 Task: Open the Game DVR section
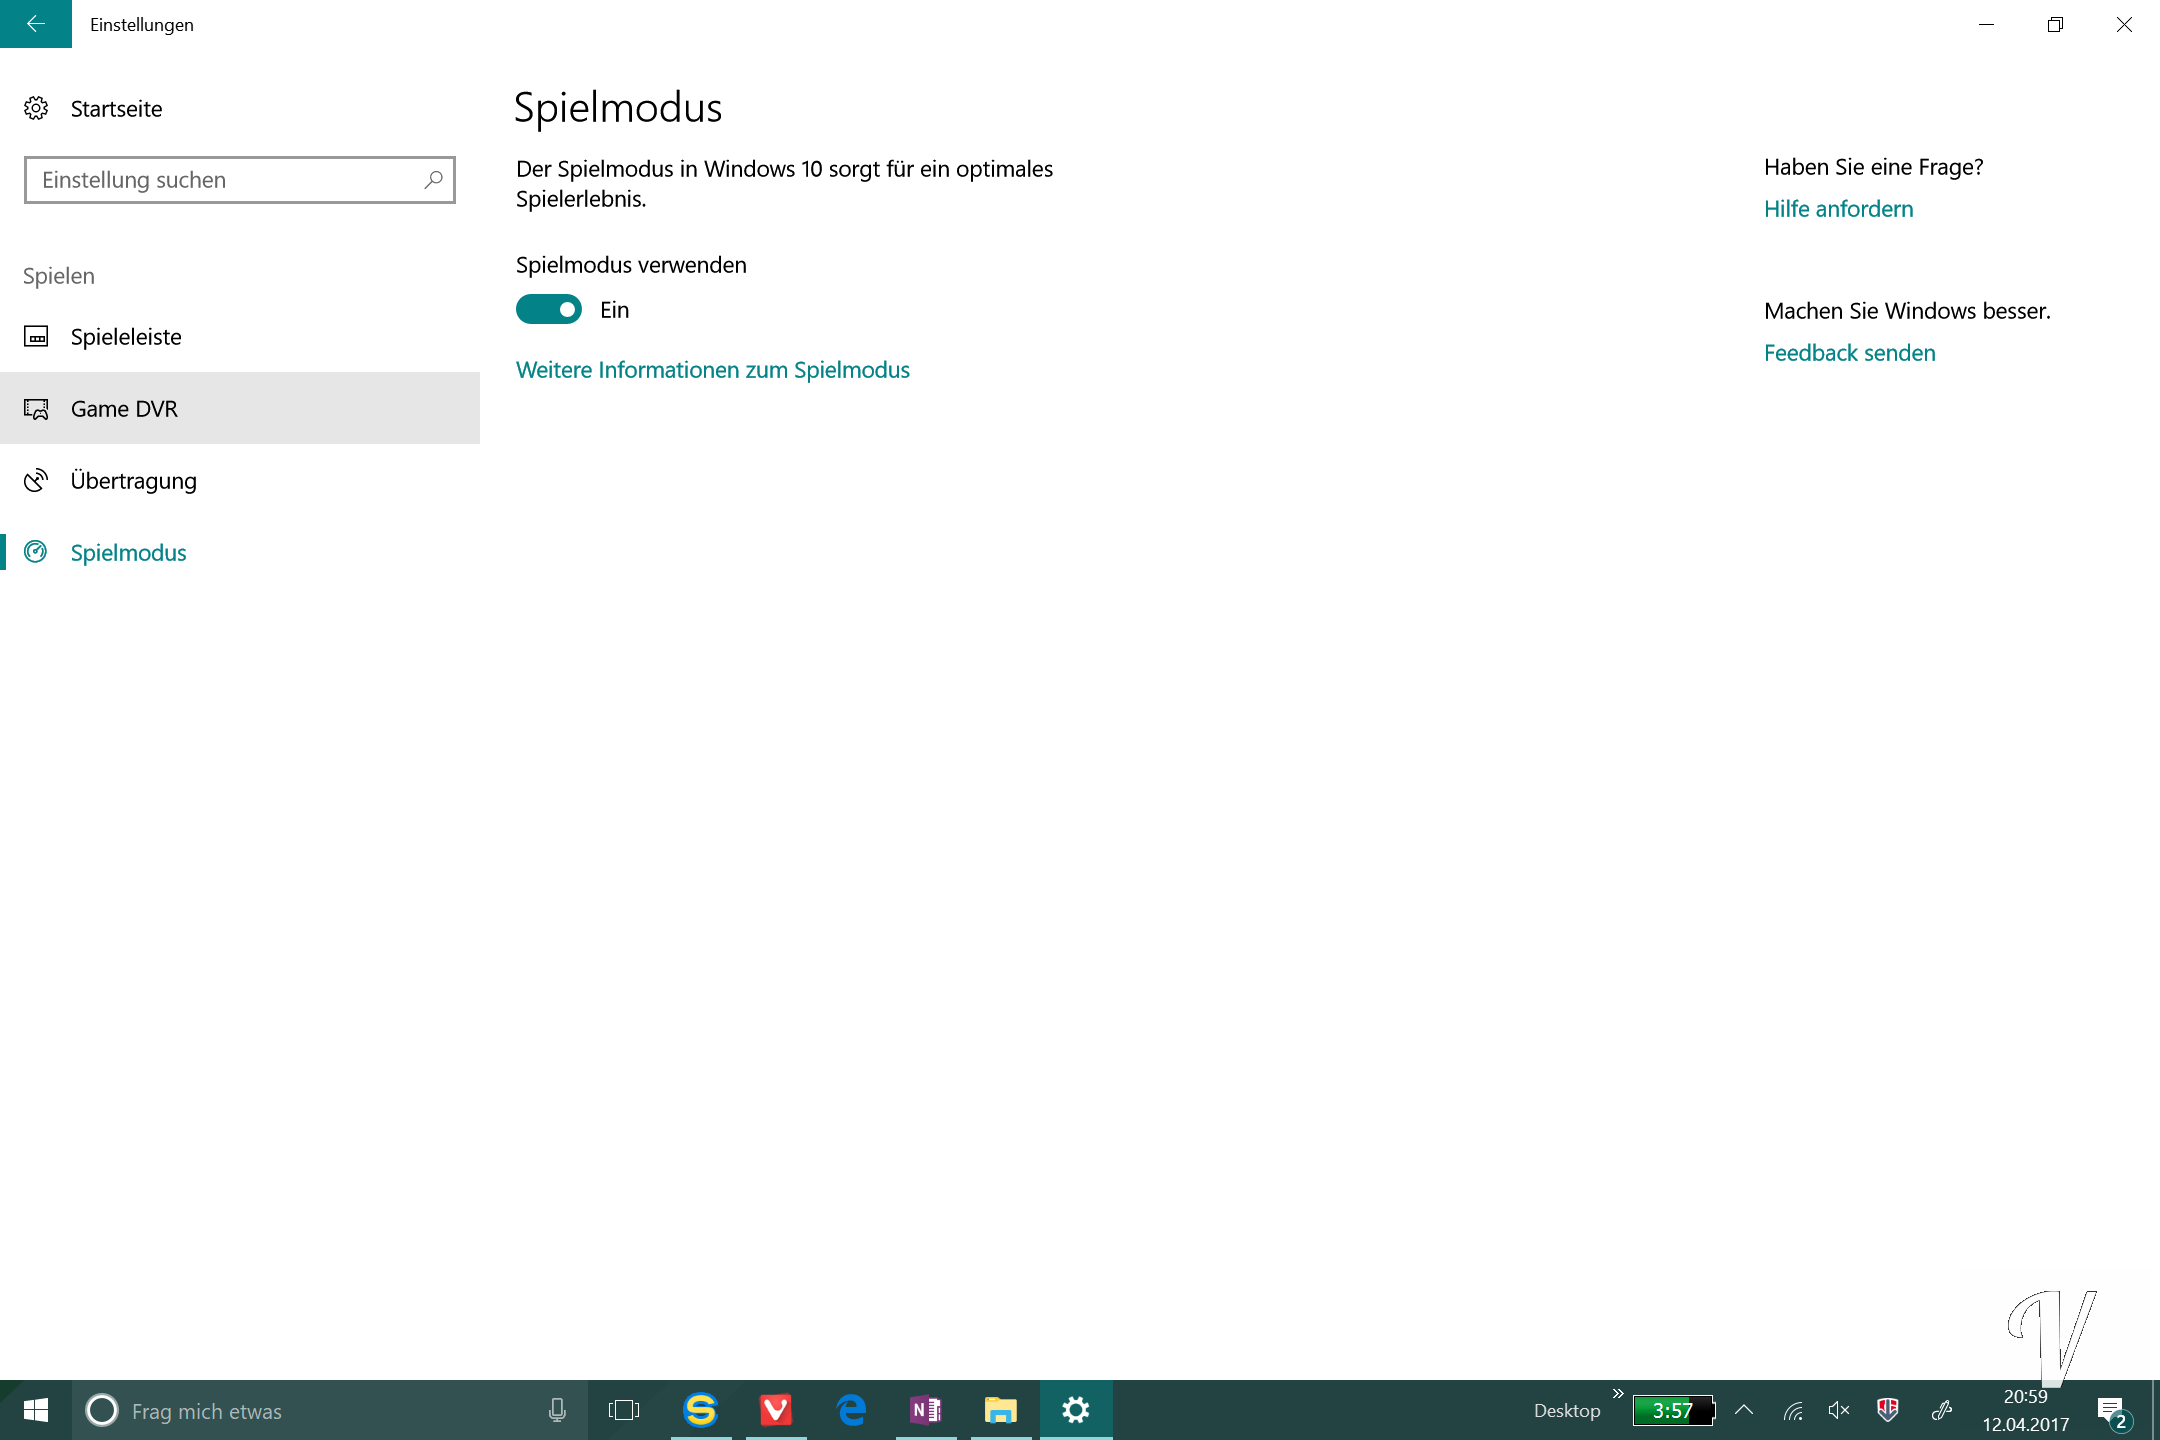pyautogui.click(x=124, y=409)
